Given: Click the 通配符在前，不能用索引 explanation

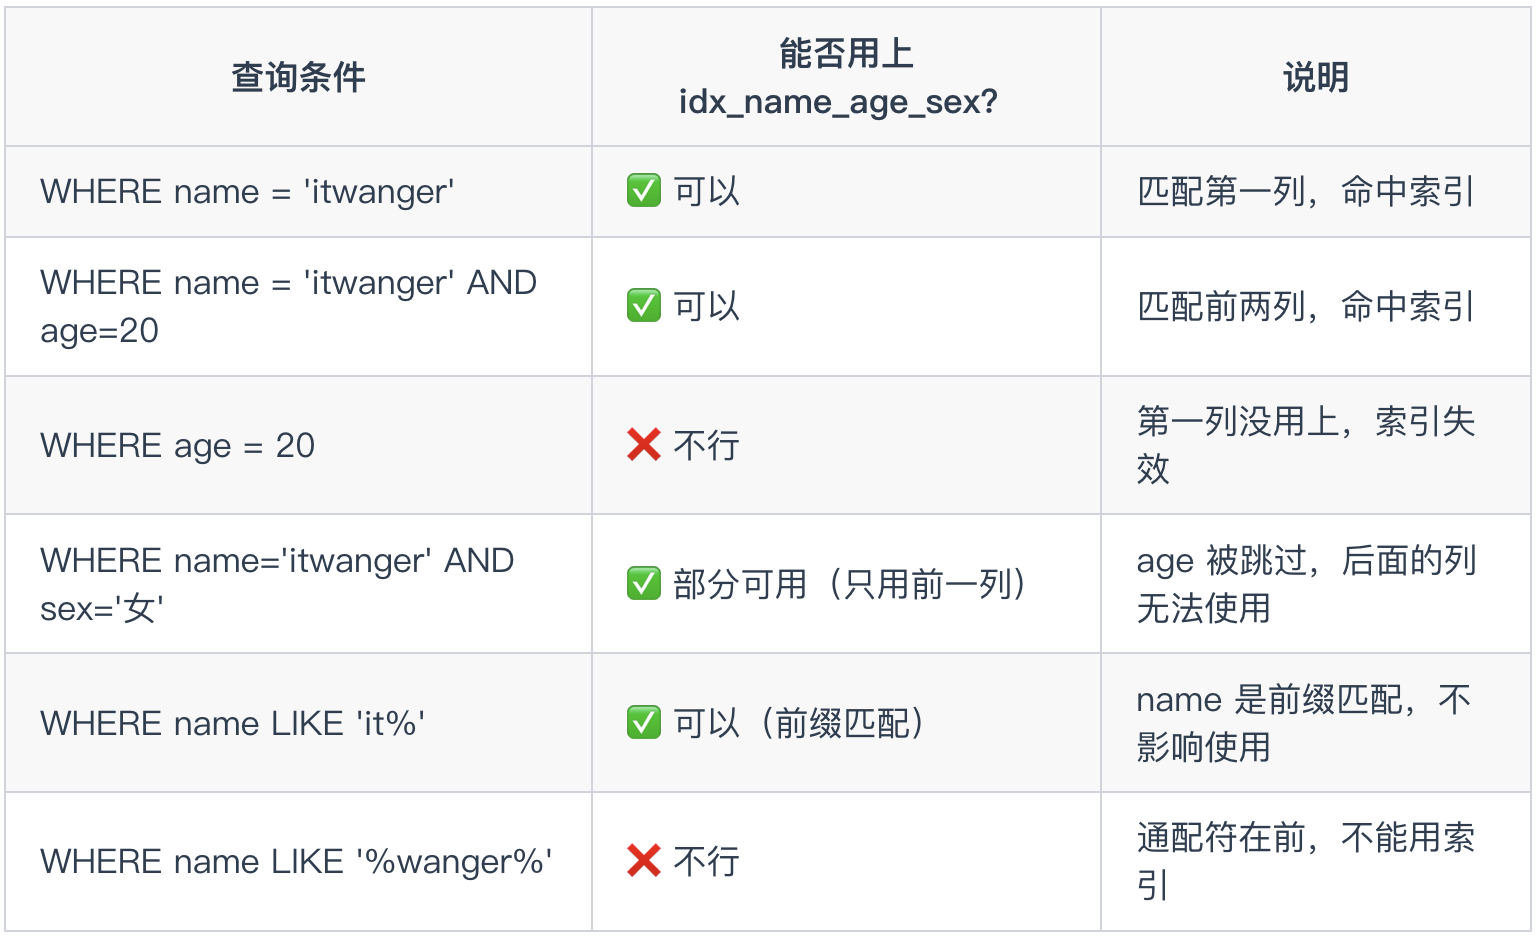Looking at the screenshot, I should click(1305, 861).
